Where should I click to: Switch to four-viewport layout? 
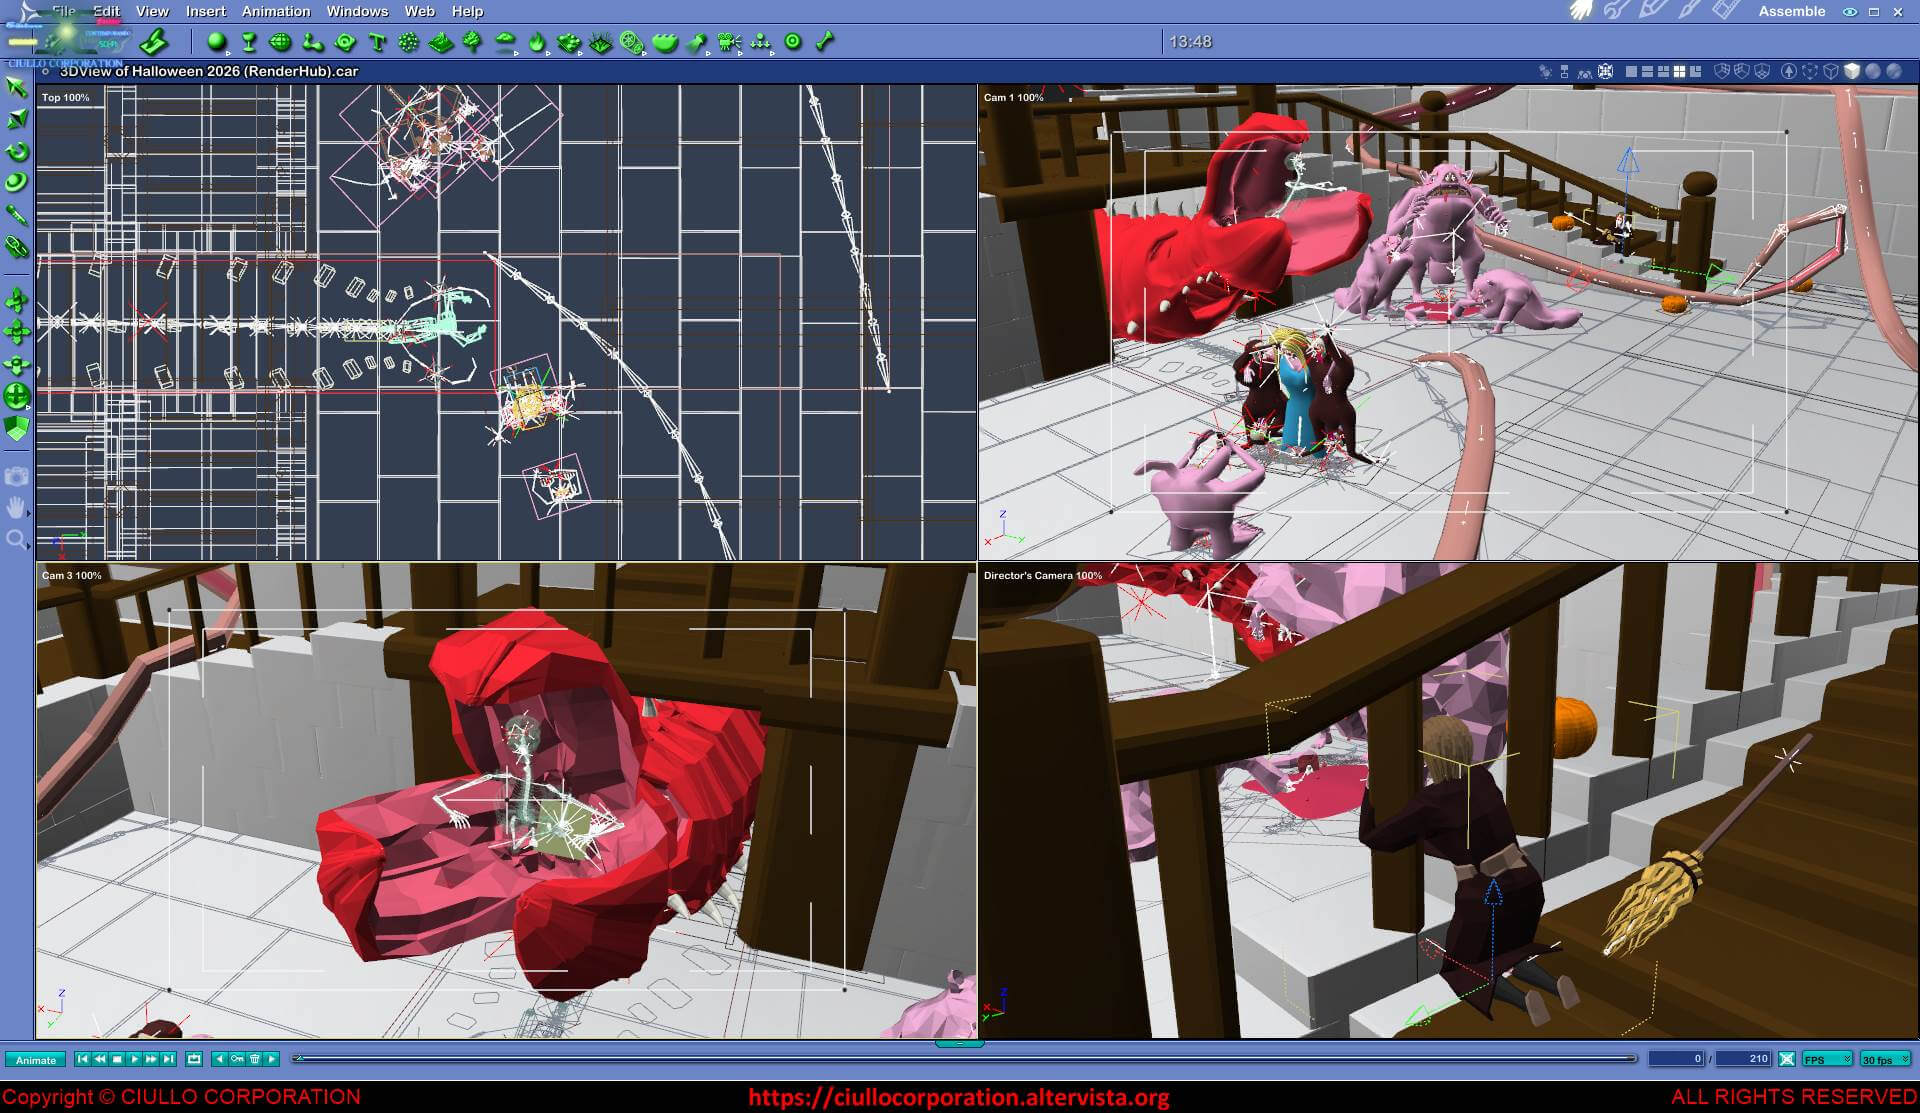tap(1679, 72)
